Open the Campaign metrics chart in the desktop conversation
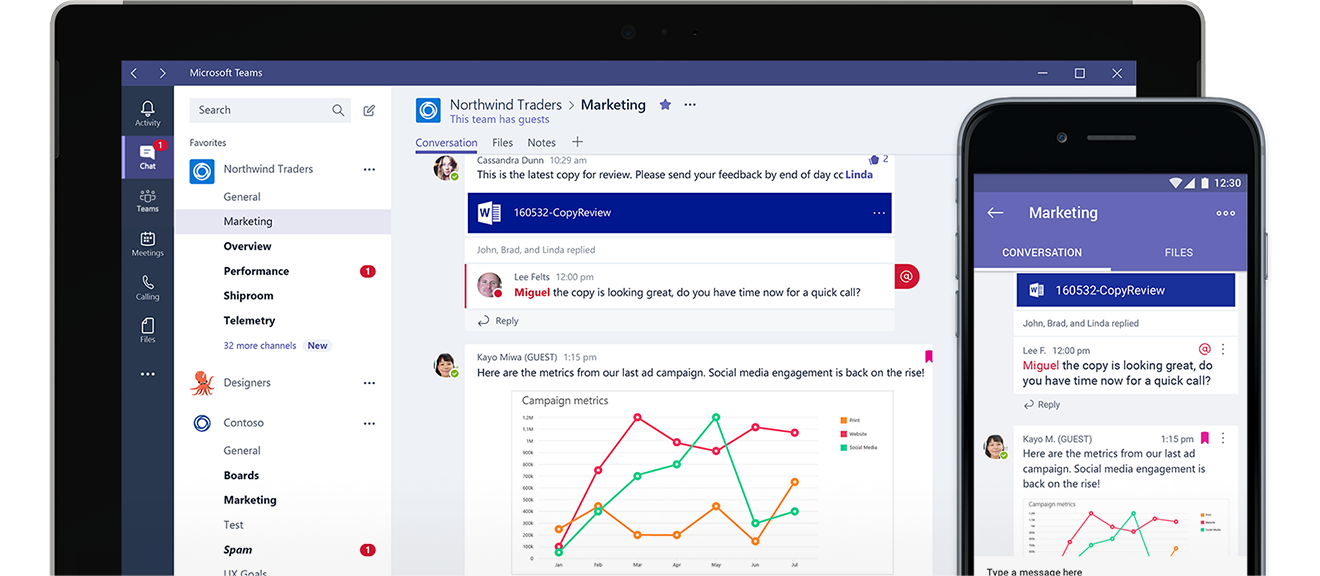This screenshot has width=1320, height=576. point(703,482)
